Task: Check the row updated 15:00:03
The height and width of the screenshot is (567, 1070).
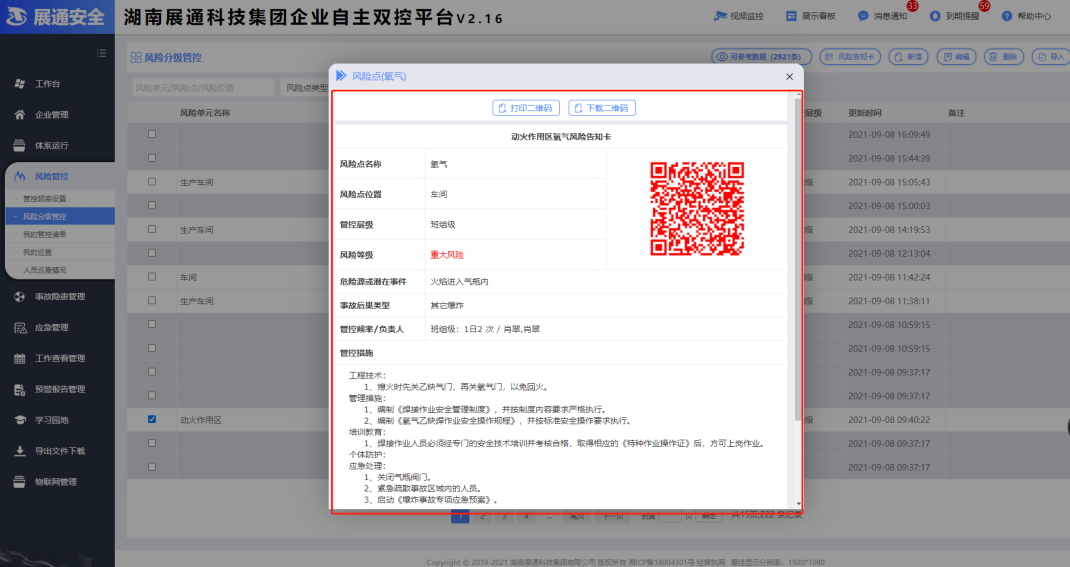Action: 151,205
